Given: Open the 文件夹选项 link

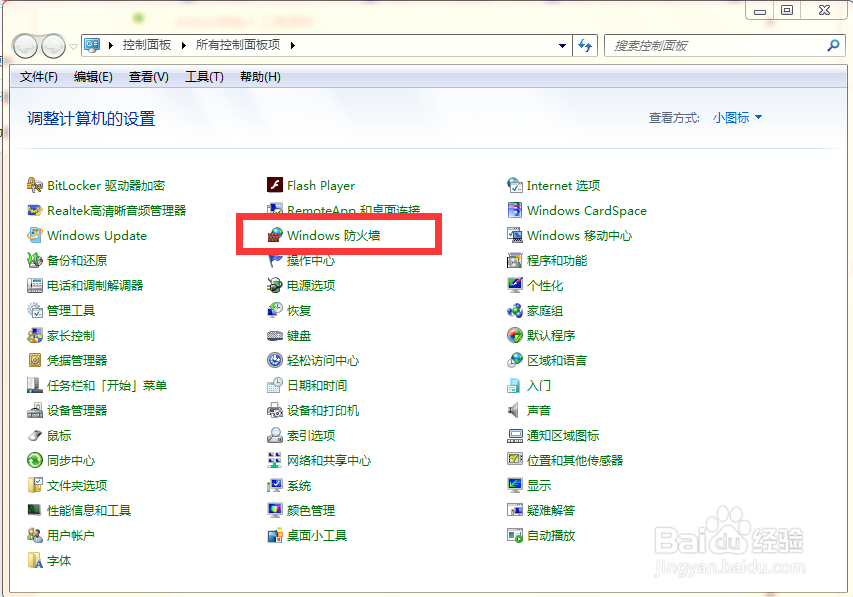Looking at the screenshot, I should [77, 486].
